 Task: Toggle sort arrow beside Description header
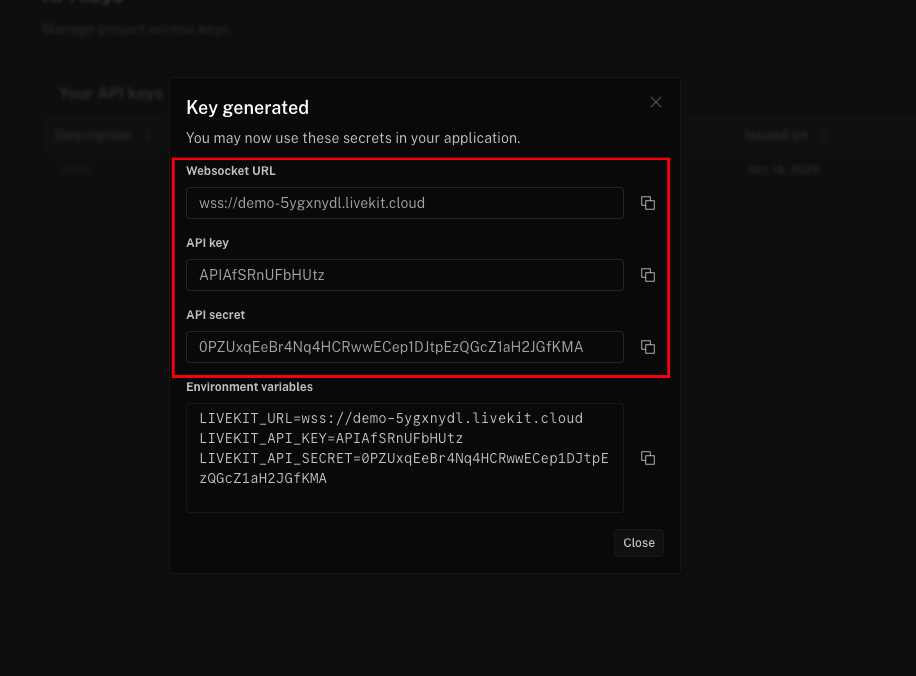pos(148,134)
